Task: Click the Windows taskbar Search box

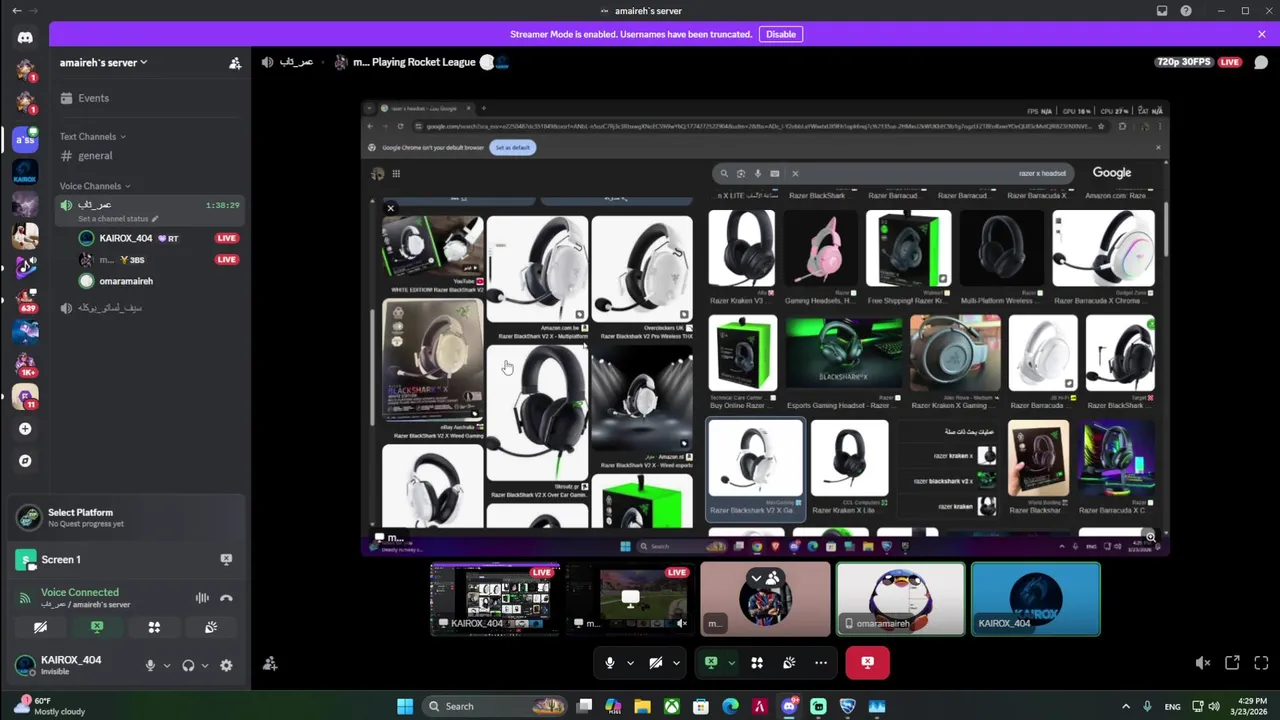Action: point(495,706)
